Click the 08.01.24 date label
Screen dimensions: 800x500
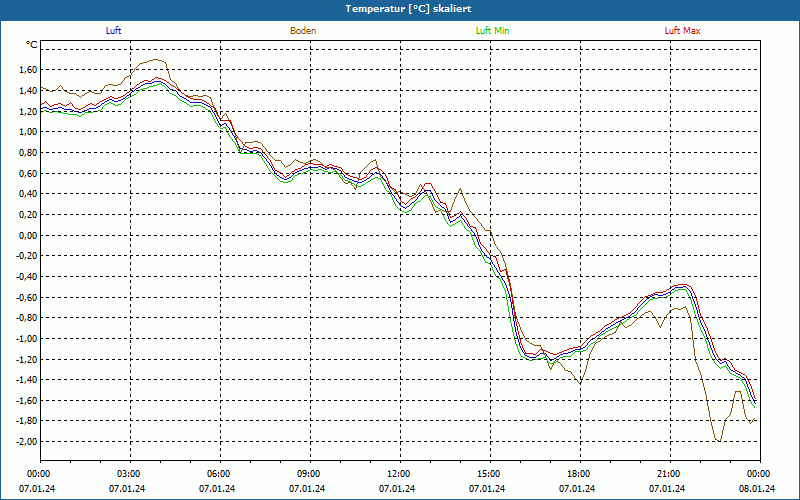(x=757, y=489)
